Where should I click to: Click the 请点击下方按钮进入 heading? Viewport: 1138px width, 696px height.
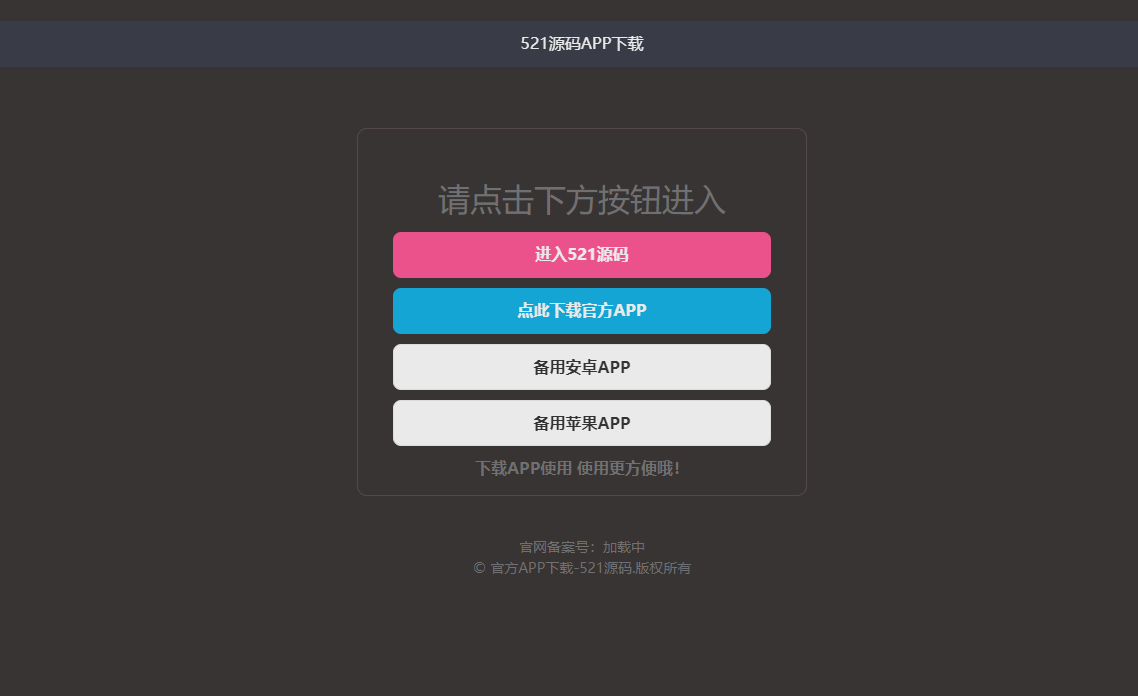(581, 201)
